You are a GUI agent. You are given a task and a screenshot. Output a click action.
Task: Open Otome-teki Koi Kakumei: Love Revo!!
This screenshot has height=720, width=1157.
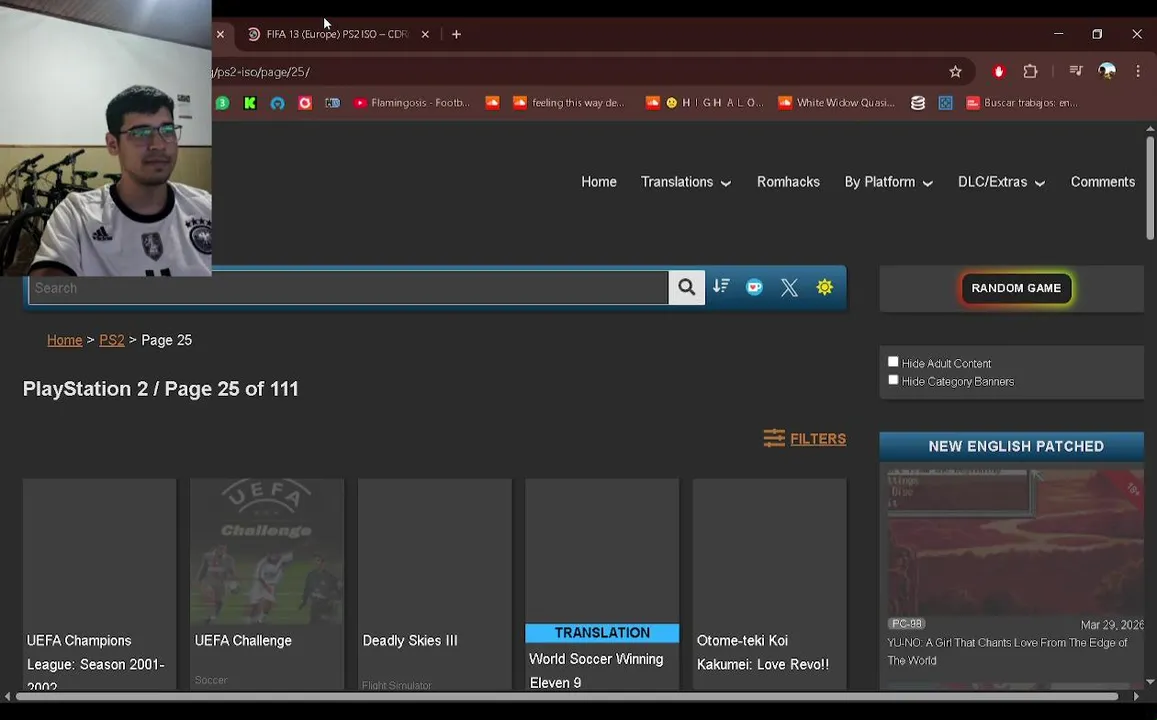point(769,583)
